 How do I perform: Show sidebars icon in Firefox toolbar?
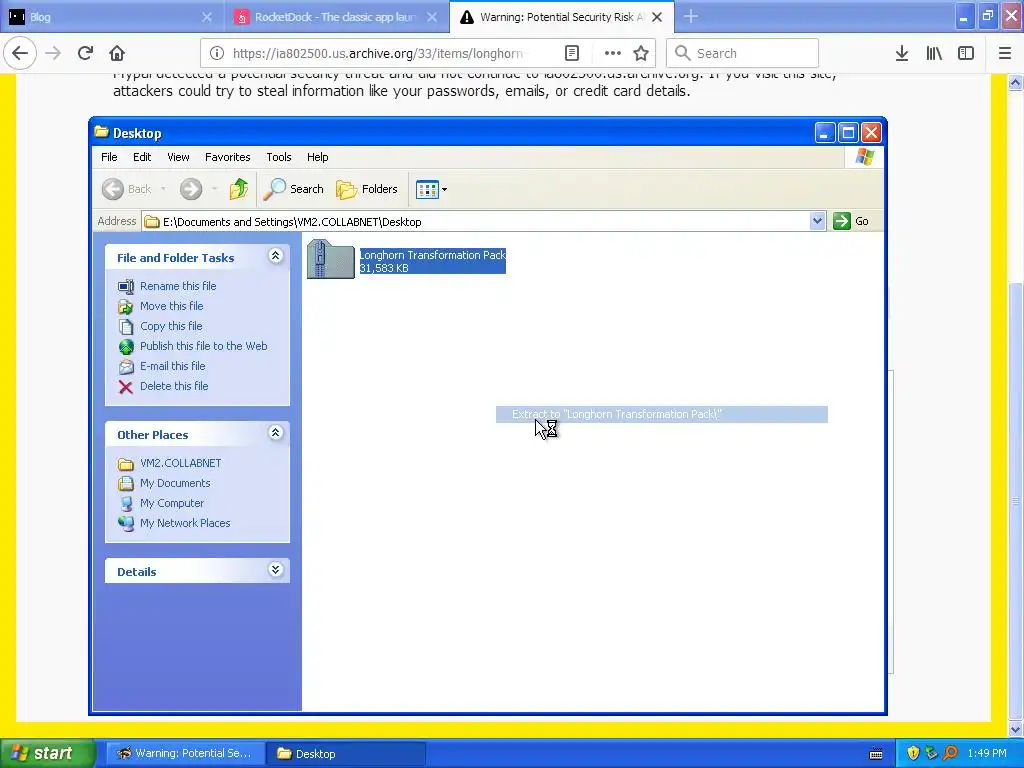coord(966,53)
